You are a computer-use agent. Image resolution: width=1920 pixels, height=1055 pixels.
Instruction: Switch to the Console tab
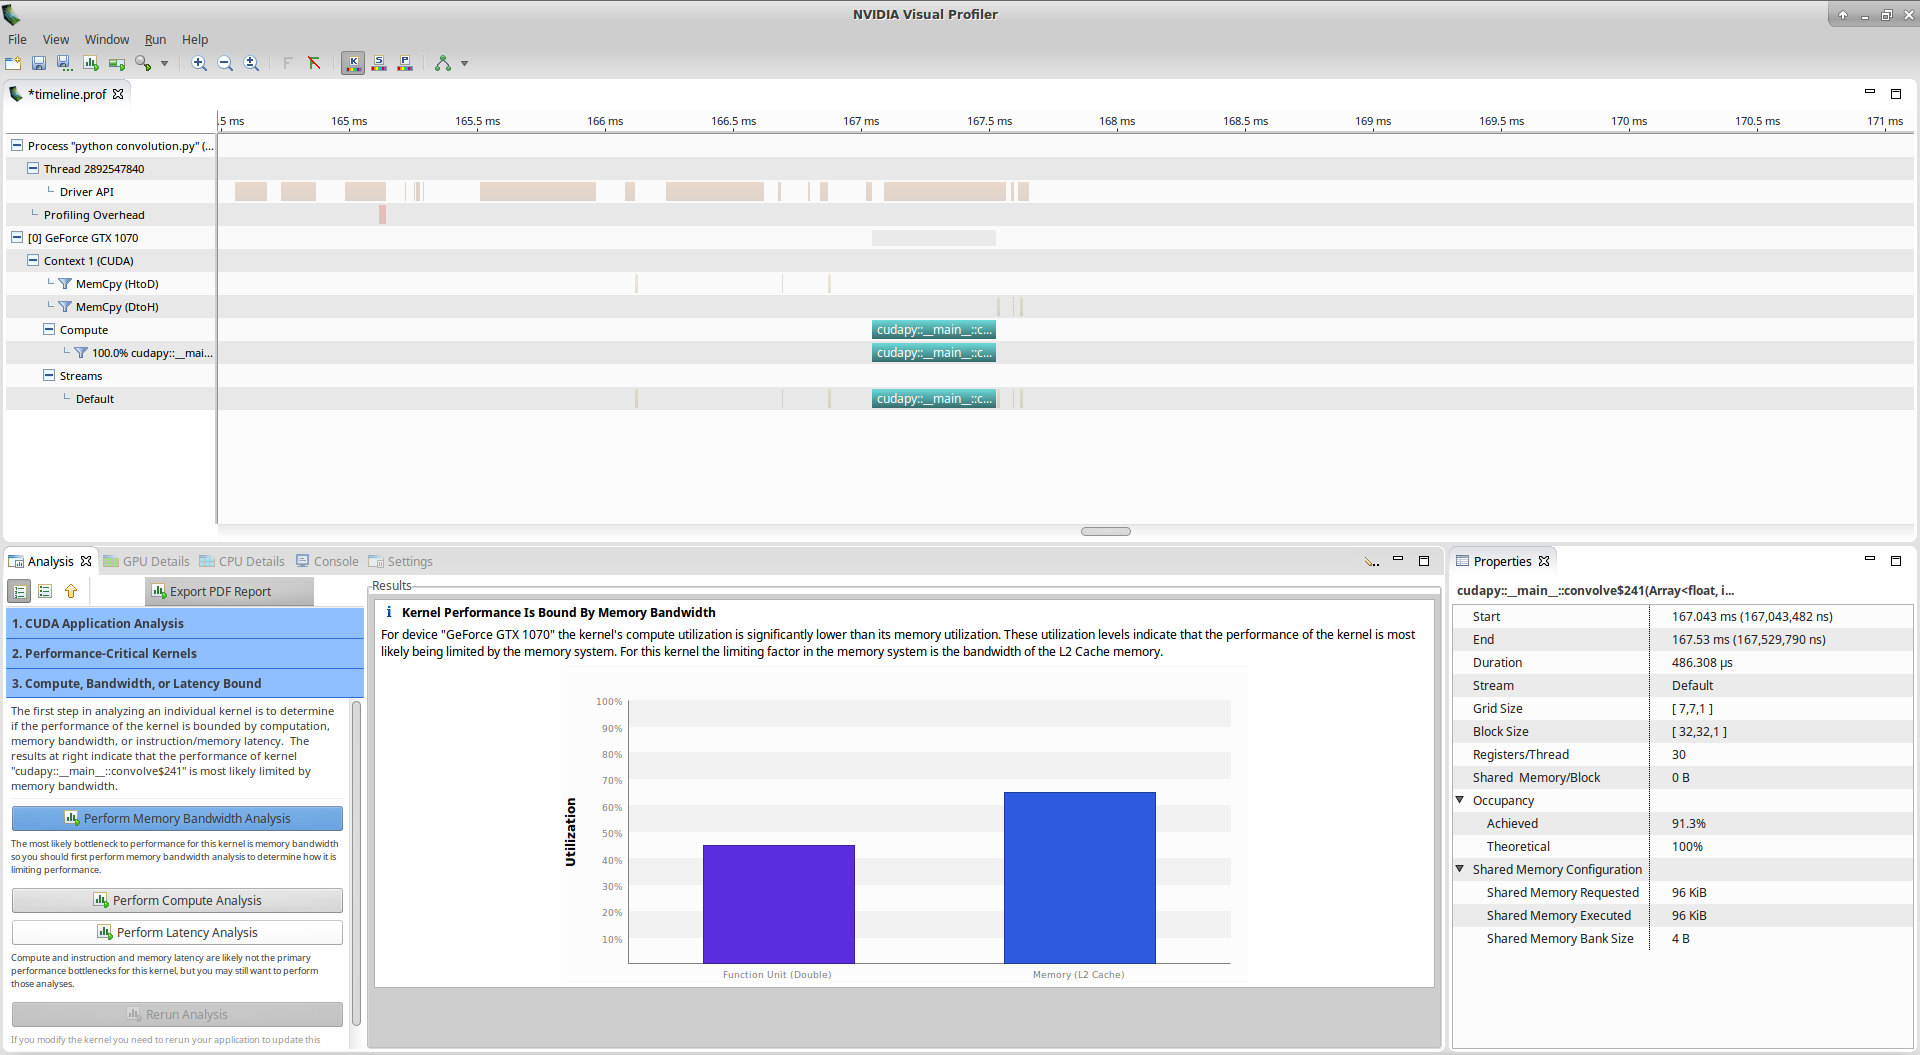pos(327,561)
